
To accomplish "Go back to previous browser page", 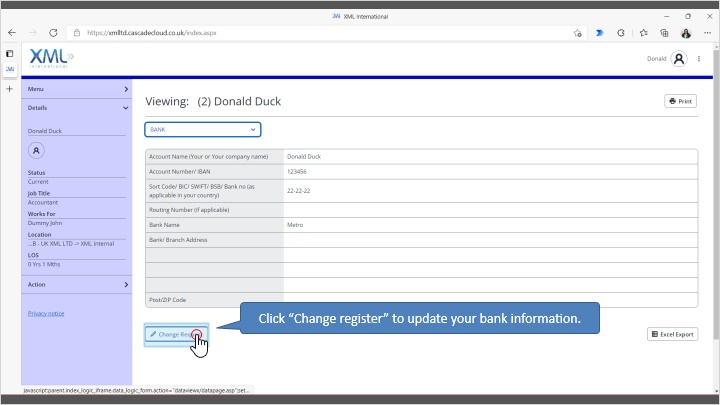I will [12, 32].
